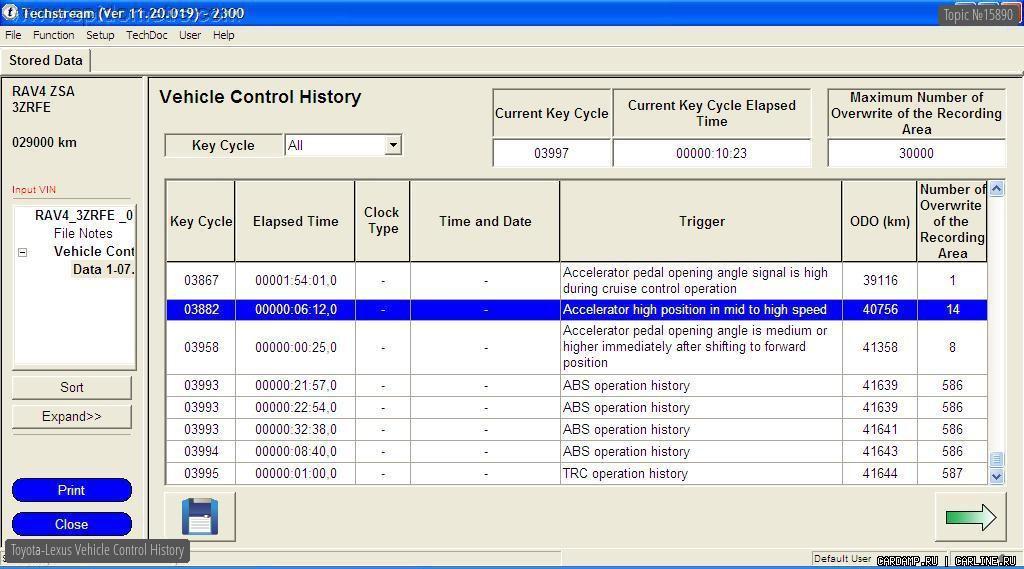Screen dimensions: 1024x569
Task: Collapse the Vehicle Control tree node
Action: tap(22, 252)
